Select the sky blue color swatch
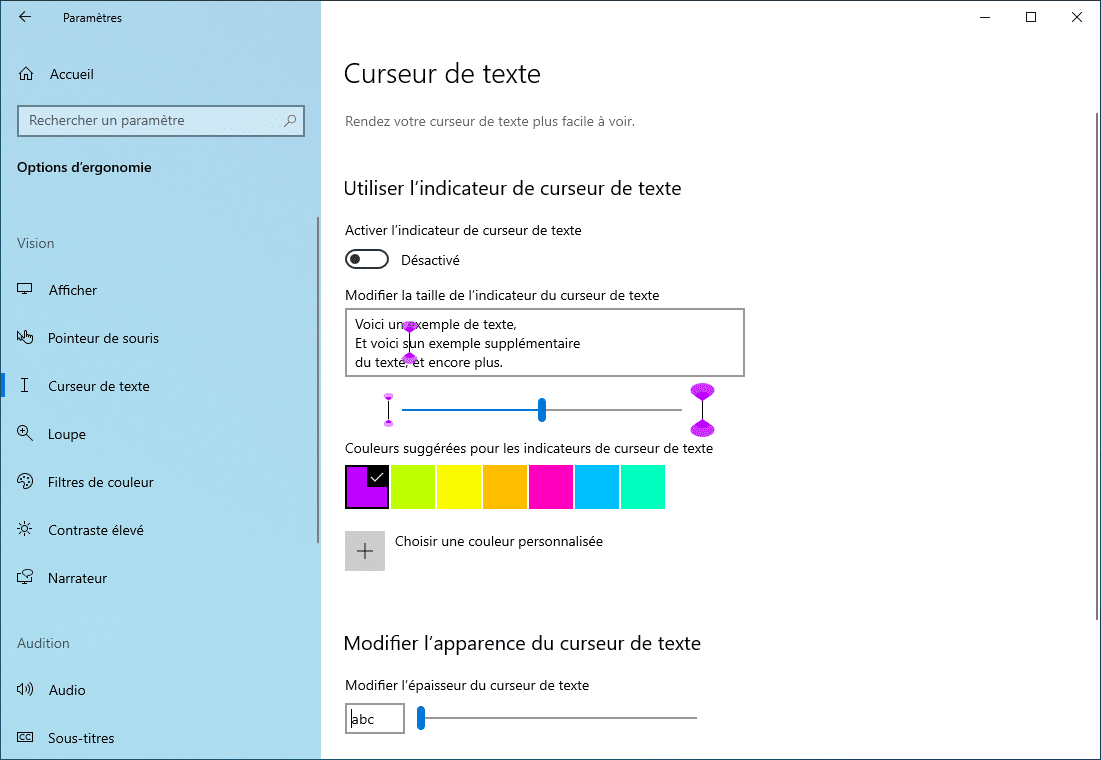This screenshot has height=760, width=1101. [597, 487]
